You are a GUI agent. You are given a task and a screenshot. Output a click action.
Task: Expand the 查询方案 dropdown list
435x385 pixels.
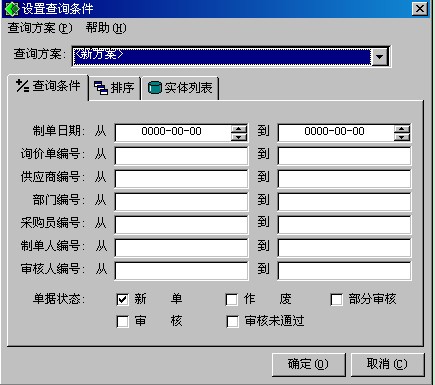pyautogui.click(x=379, y=57)
